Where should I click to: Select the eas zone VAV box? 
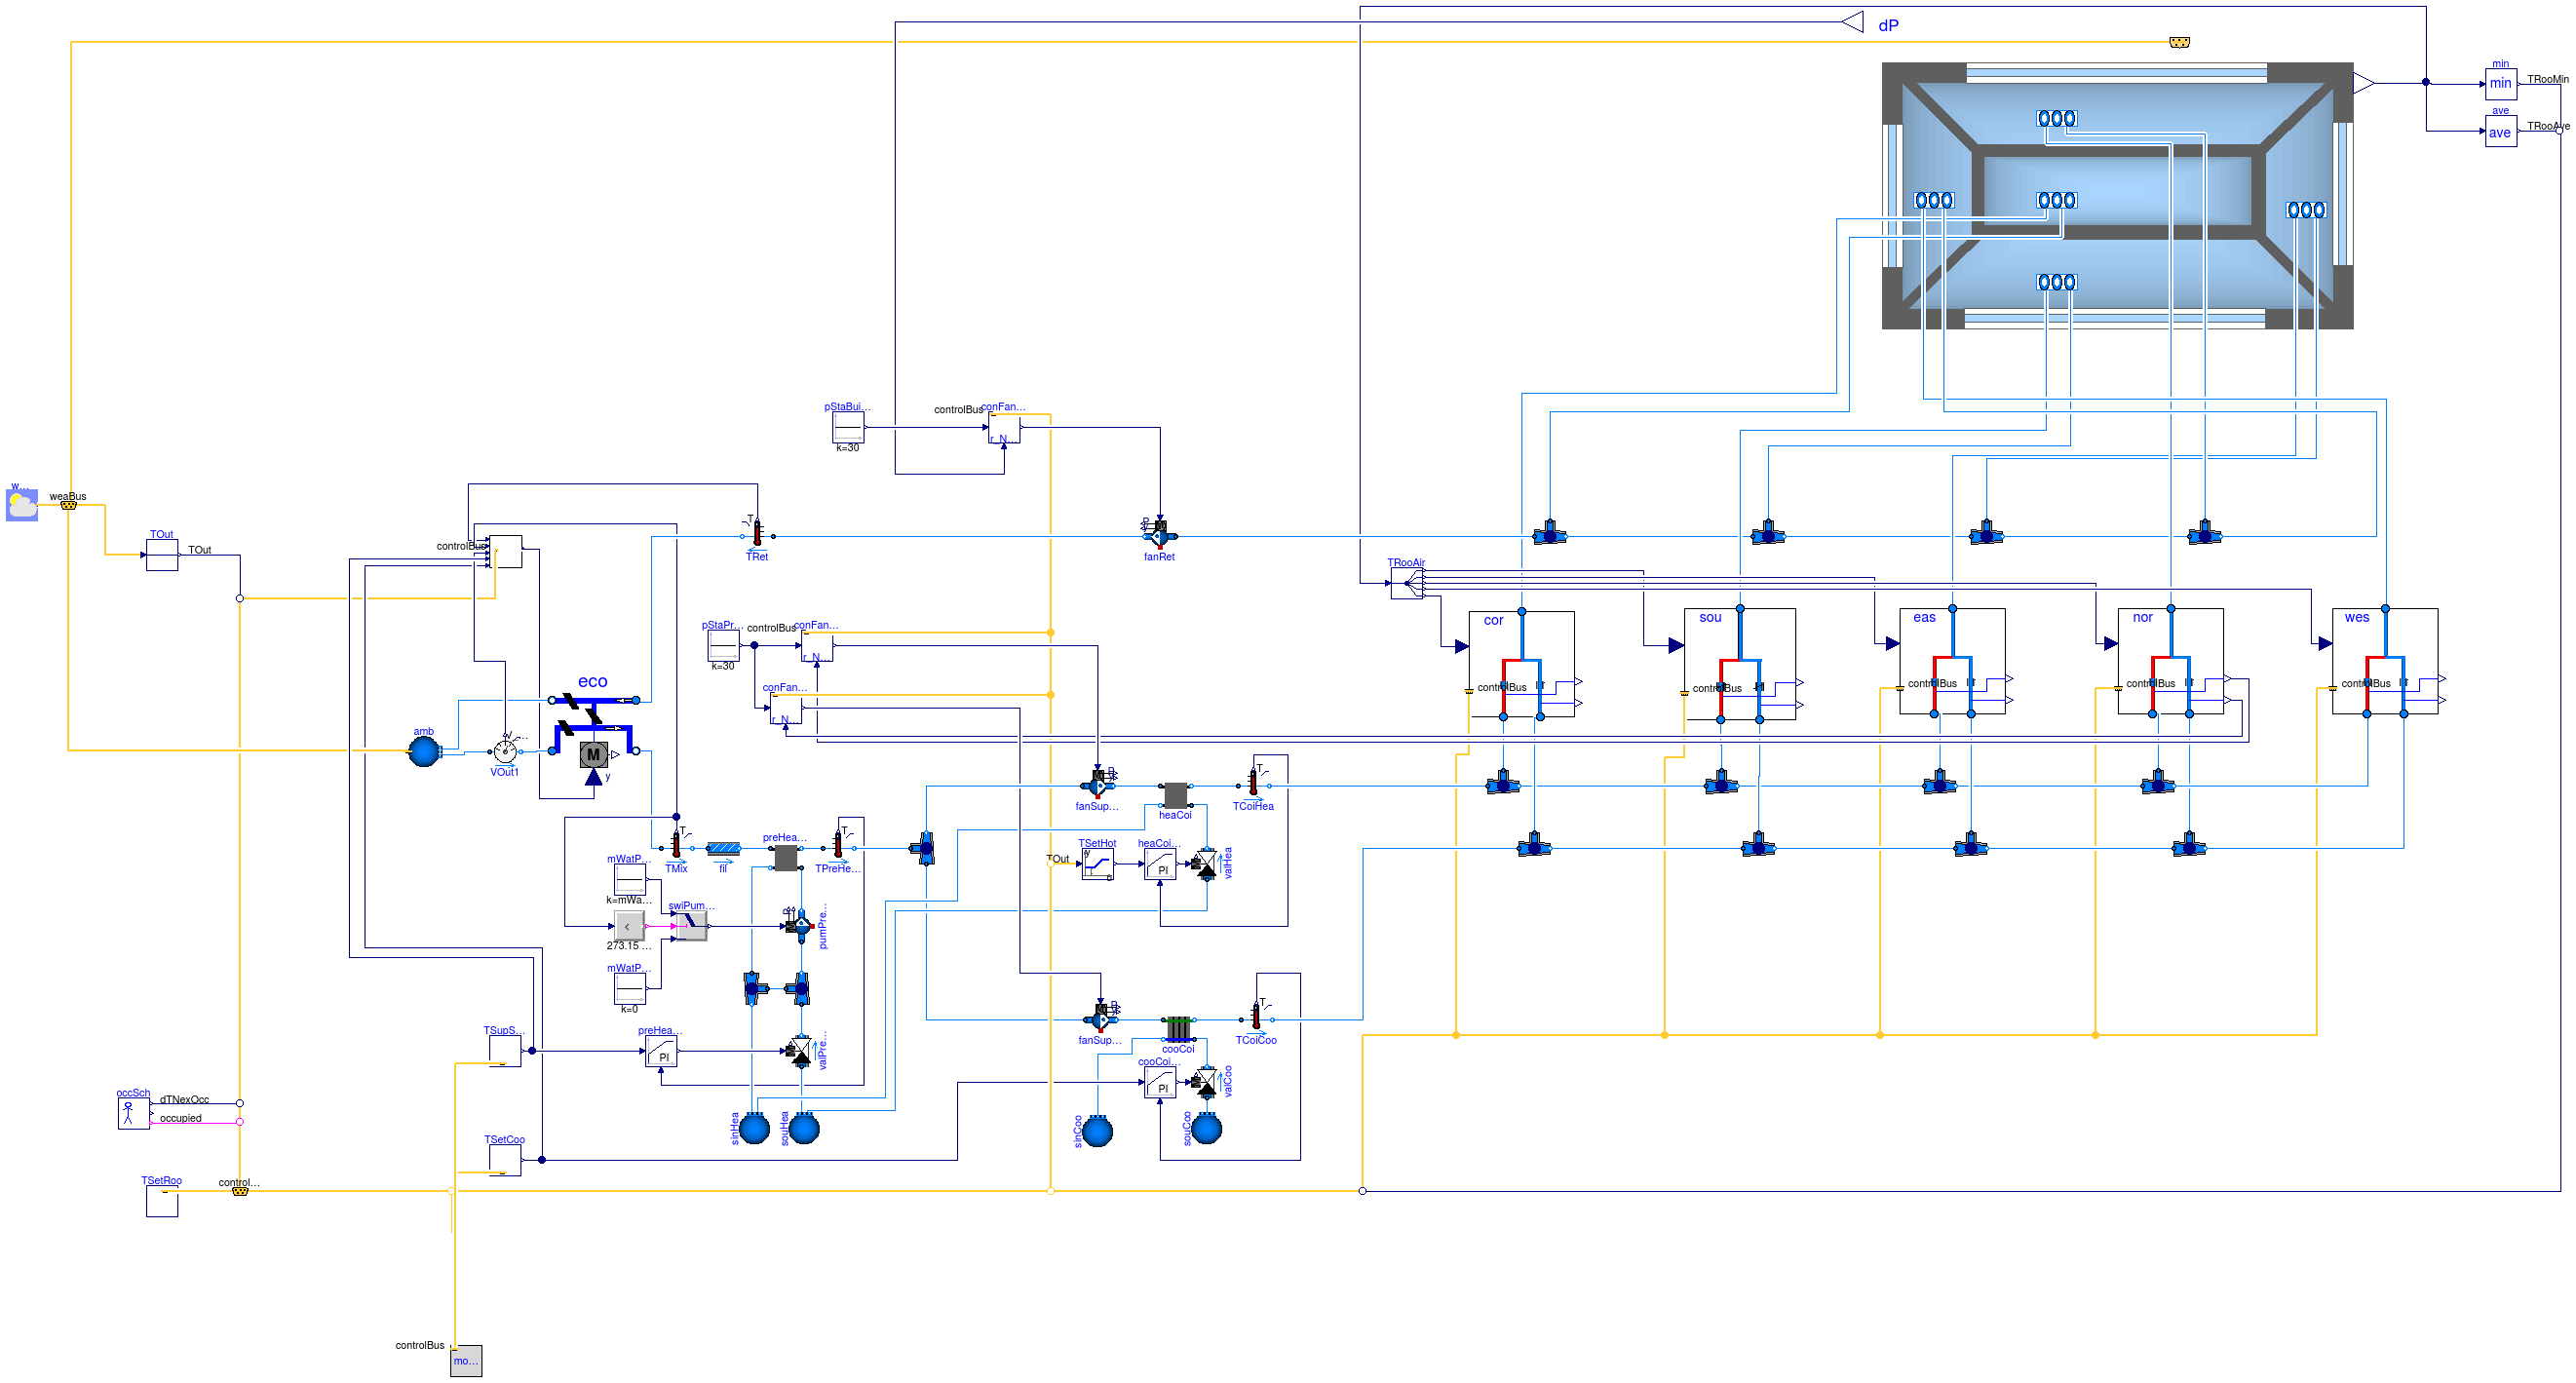coord(1952,661)
